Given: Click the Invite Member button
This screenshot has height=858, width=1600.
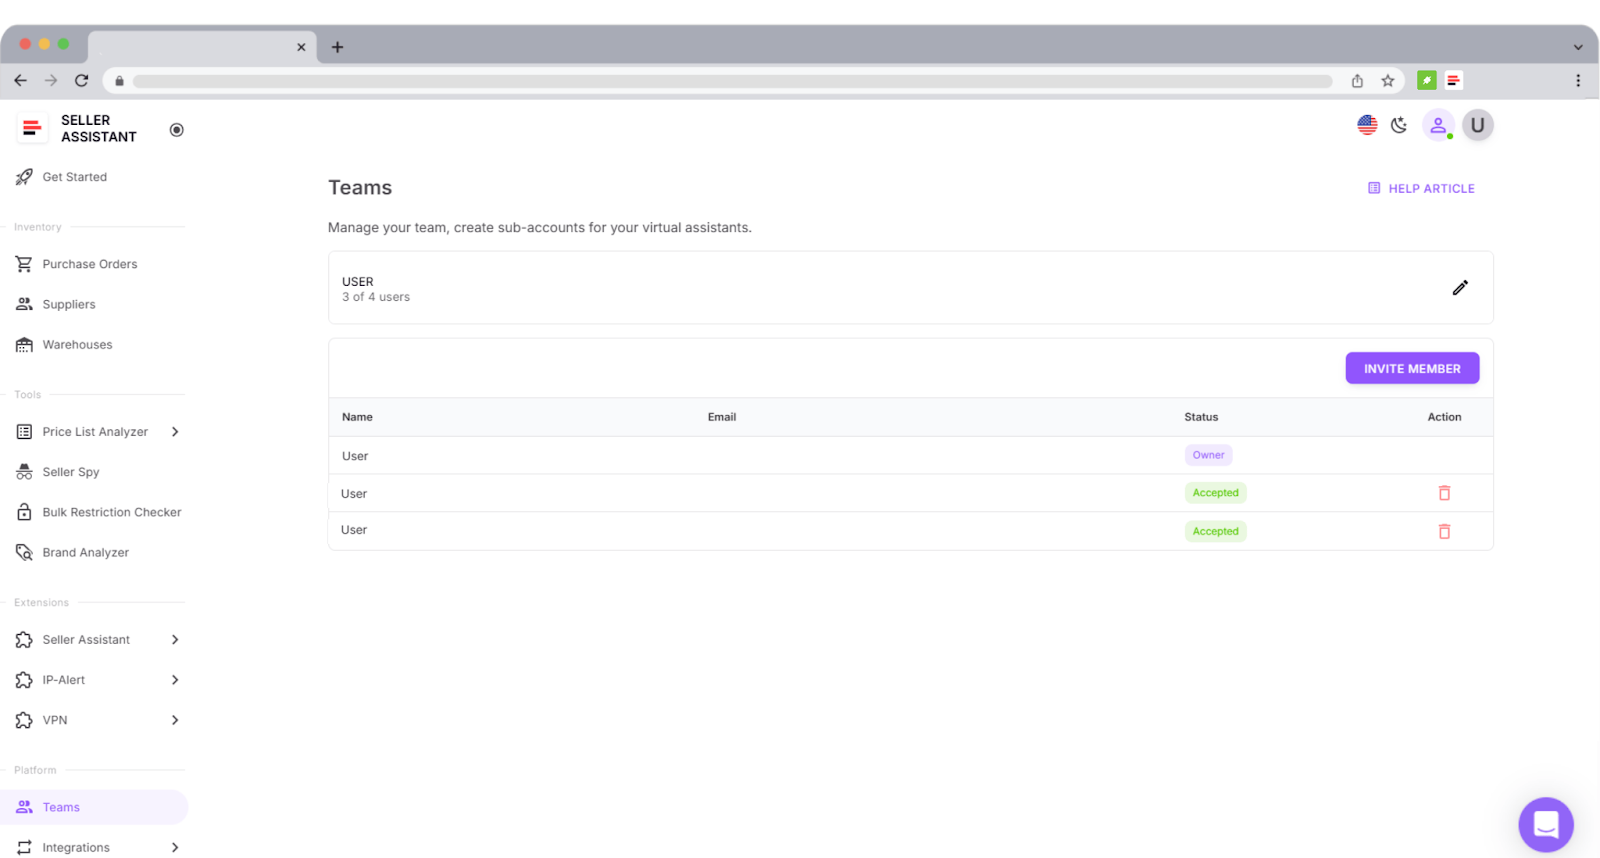Looking at the screenshot, I should coord(1412,368).
